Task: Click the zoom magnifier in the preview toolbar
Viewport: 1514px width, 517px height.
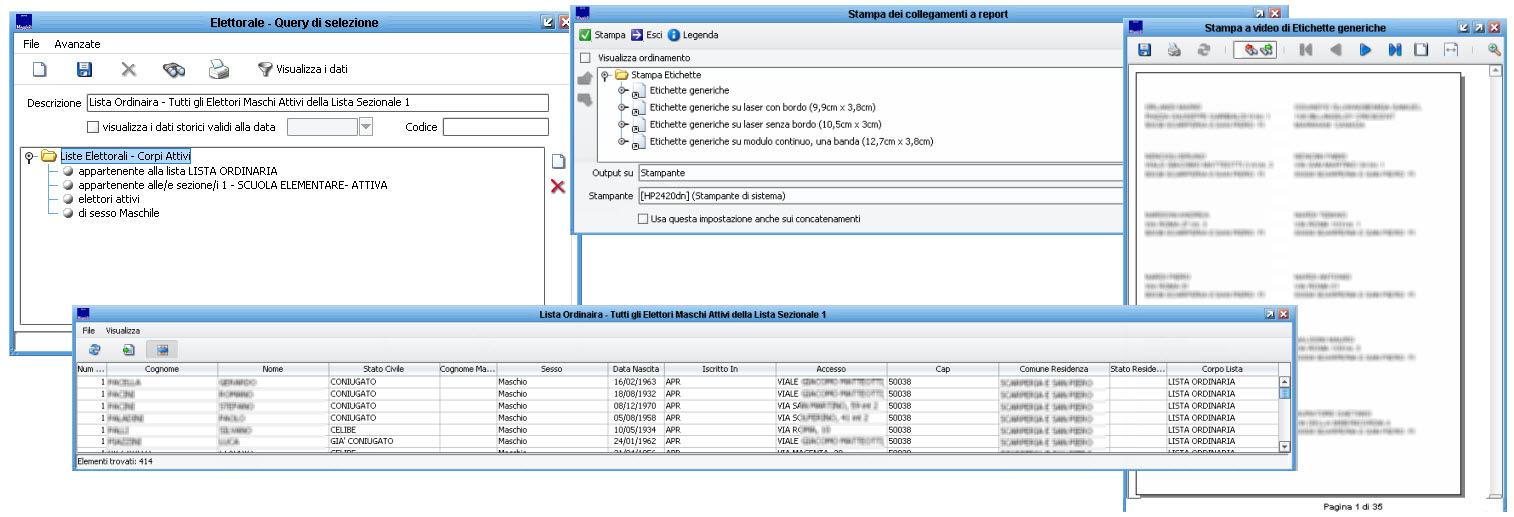Action: click(x=1494, y=50)
